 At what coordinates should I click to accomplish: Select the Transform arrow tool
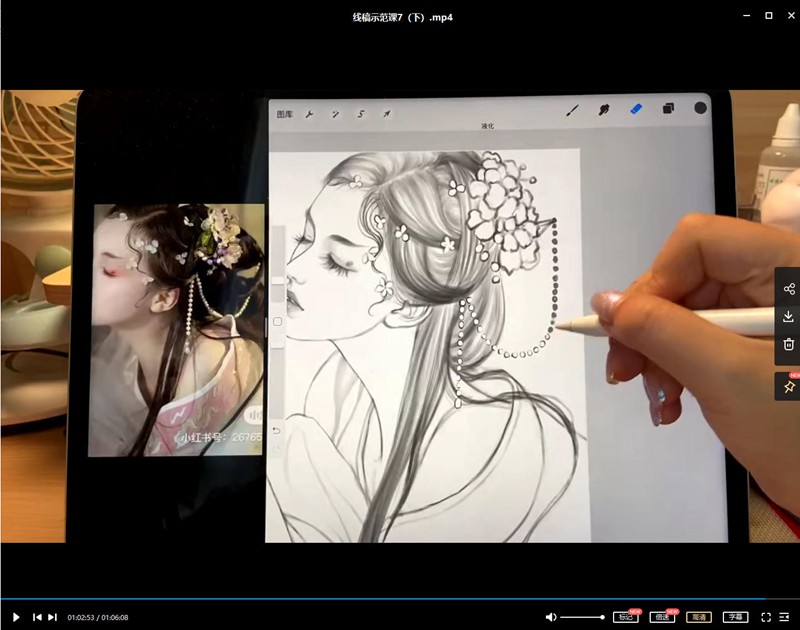point(386,113)
